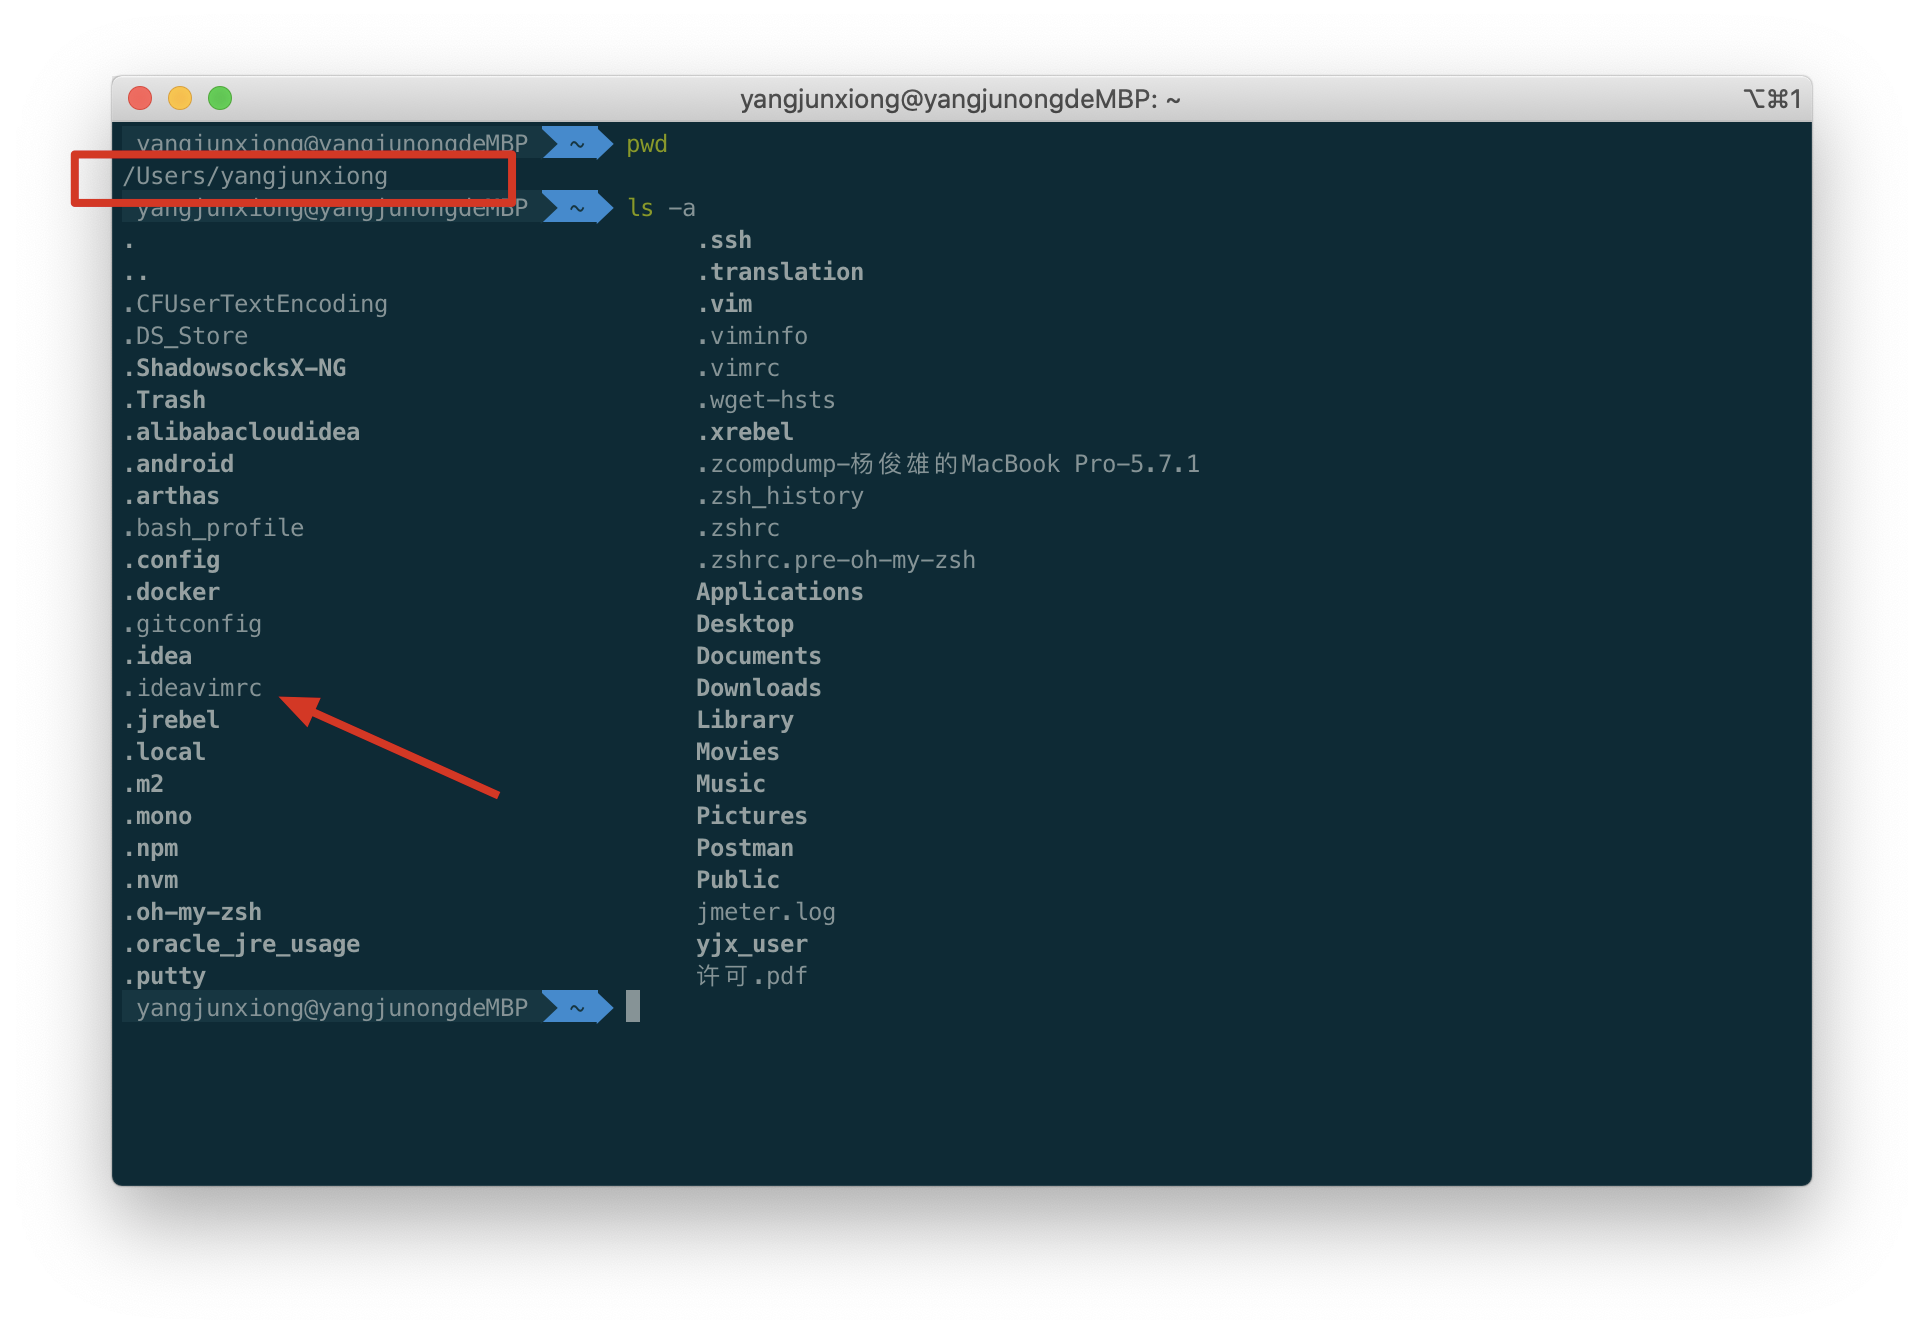Click the blue tilde segment beside 'ls -a'
1924x1334 pixels.
(x=577, y=207)
